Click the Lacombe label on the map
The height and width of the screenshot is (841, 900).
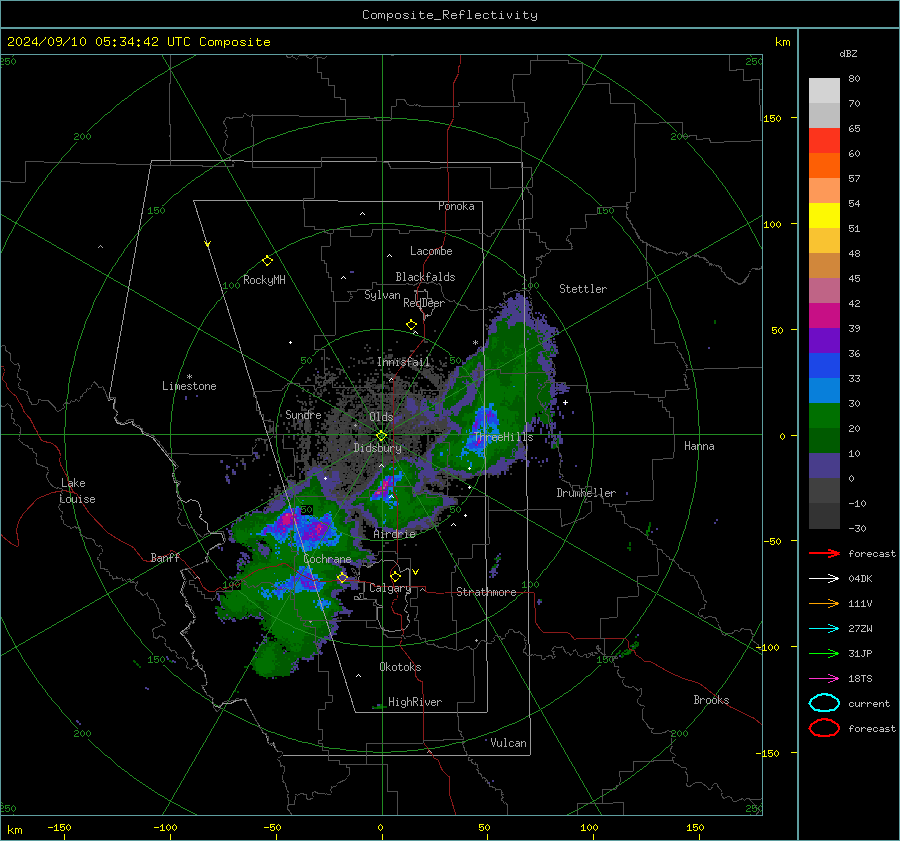click(431, 251)
